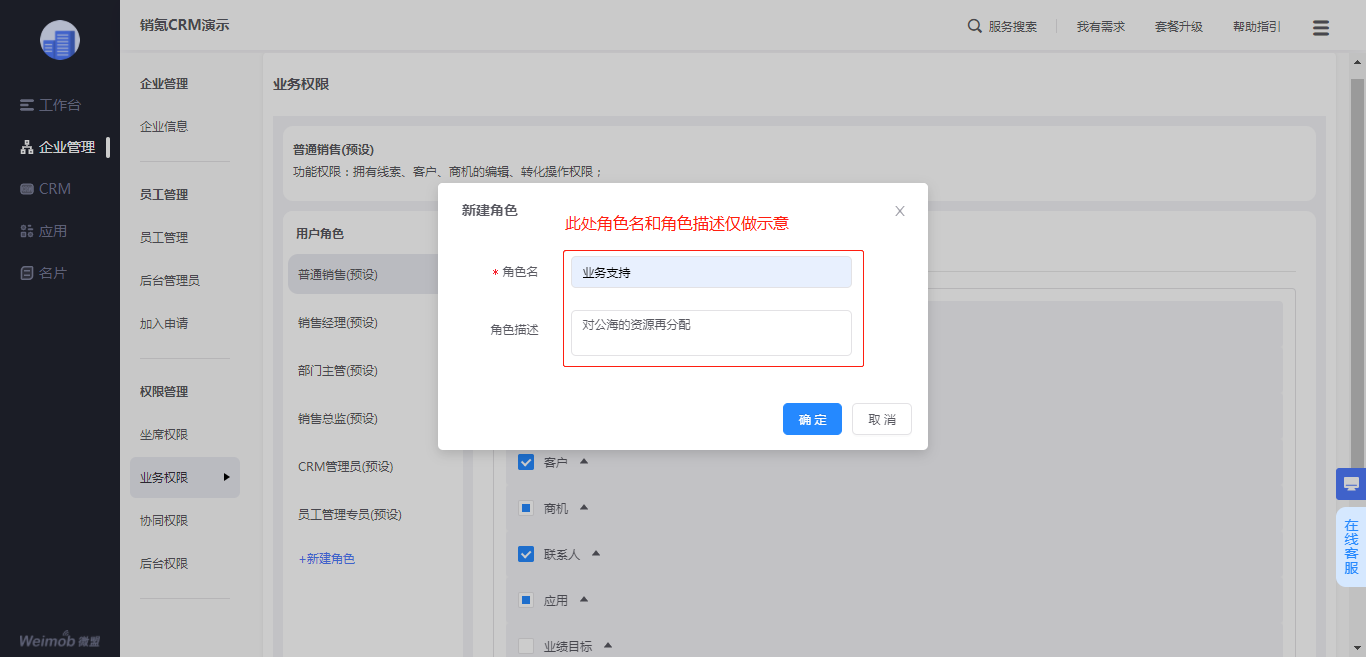1366x657 pixels.
Task: Click the CRM sidebar icon
Action: tap(27, 189)
